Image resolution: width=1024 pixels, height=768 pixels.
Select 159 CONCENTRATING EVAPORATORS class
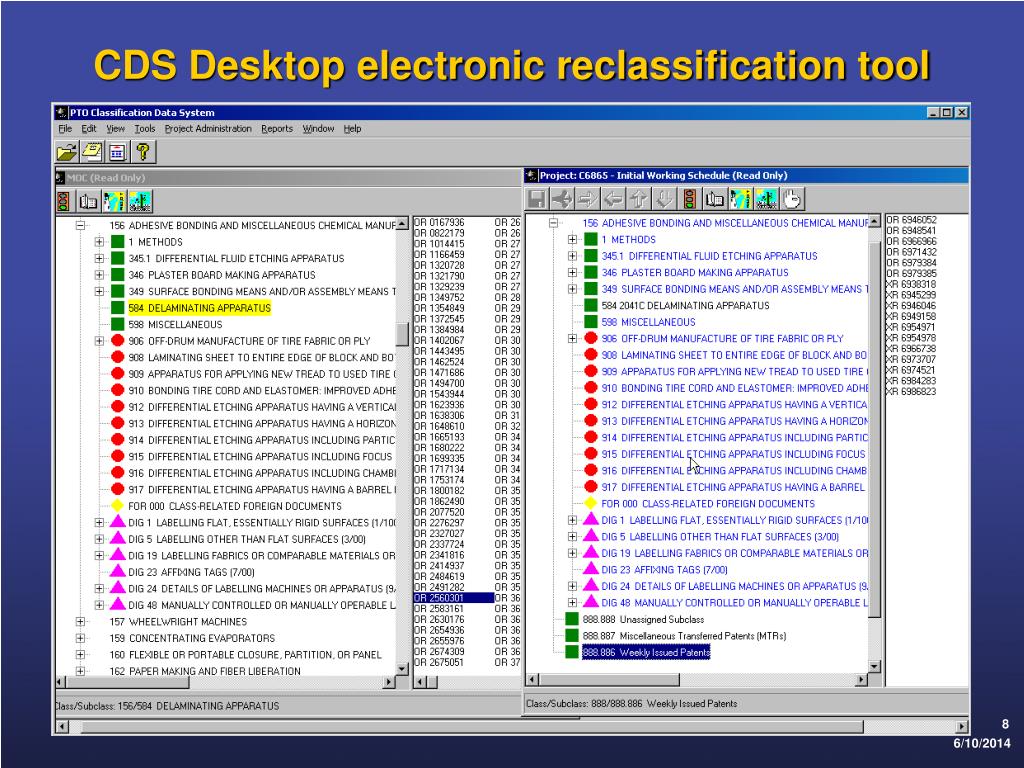pos(192,638)
